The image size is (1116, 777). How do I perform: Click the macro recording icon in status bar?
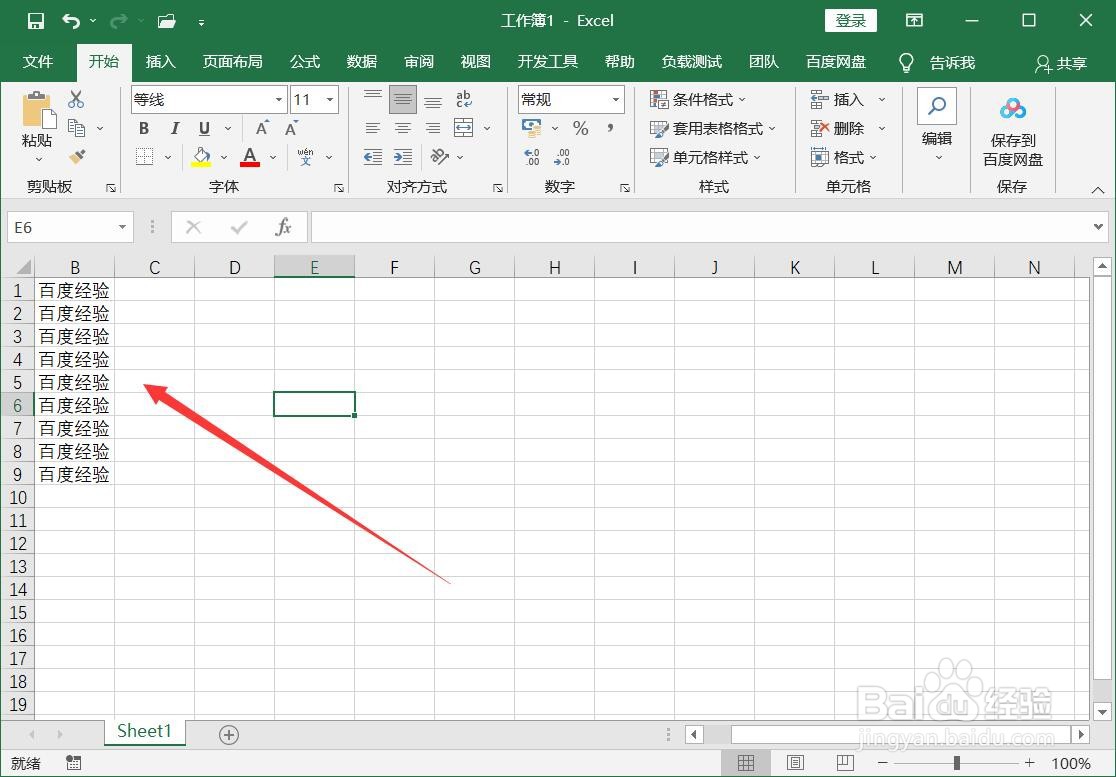(x=73, y=763)
